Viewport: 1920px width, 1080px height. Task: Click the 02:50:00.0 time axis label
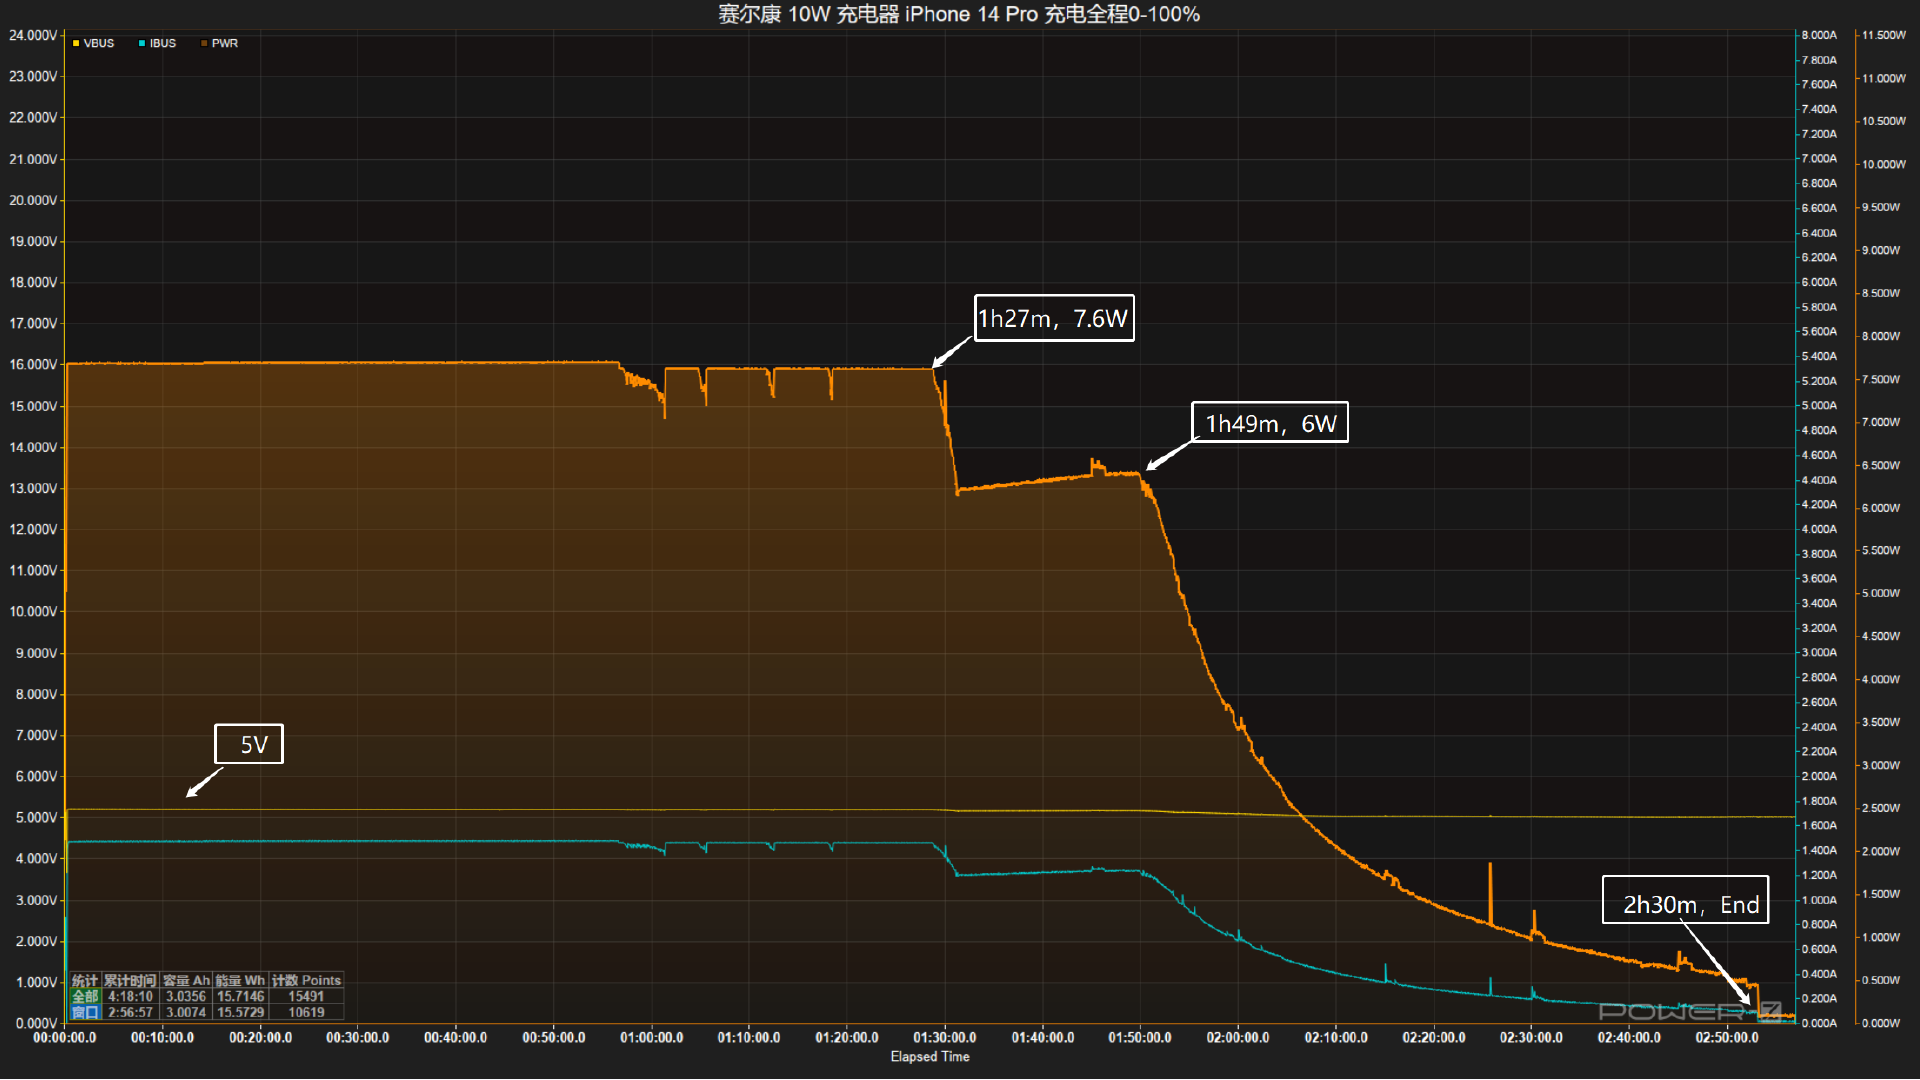coord(1726,1037)
